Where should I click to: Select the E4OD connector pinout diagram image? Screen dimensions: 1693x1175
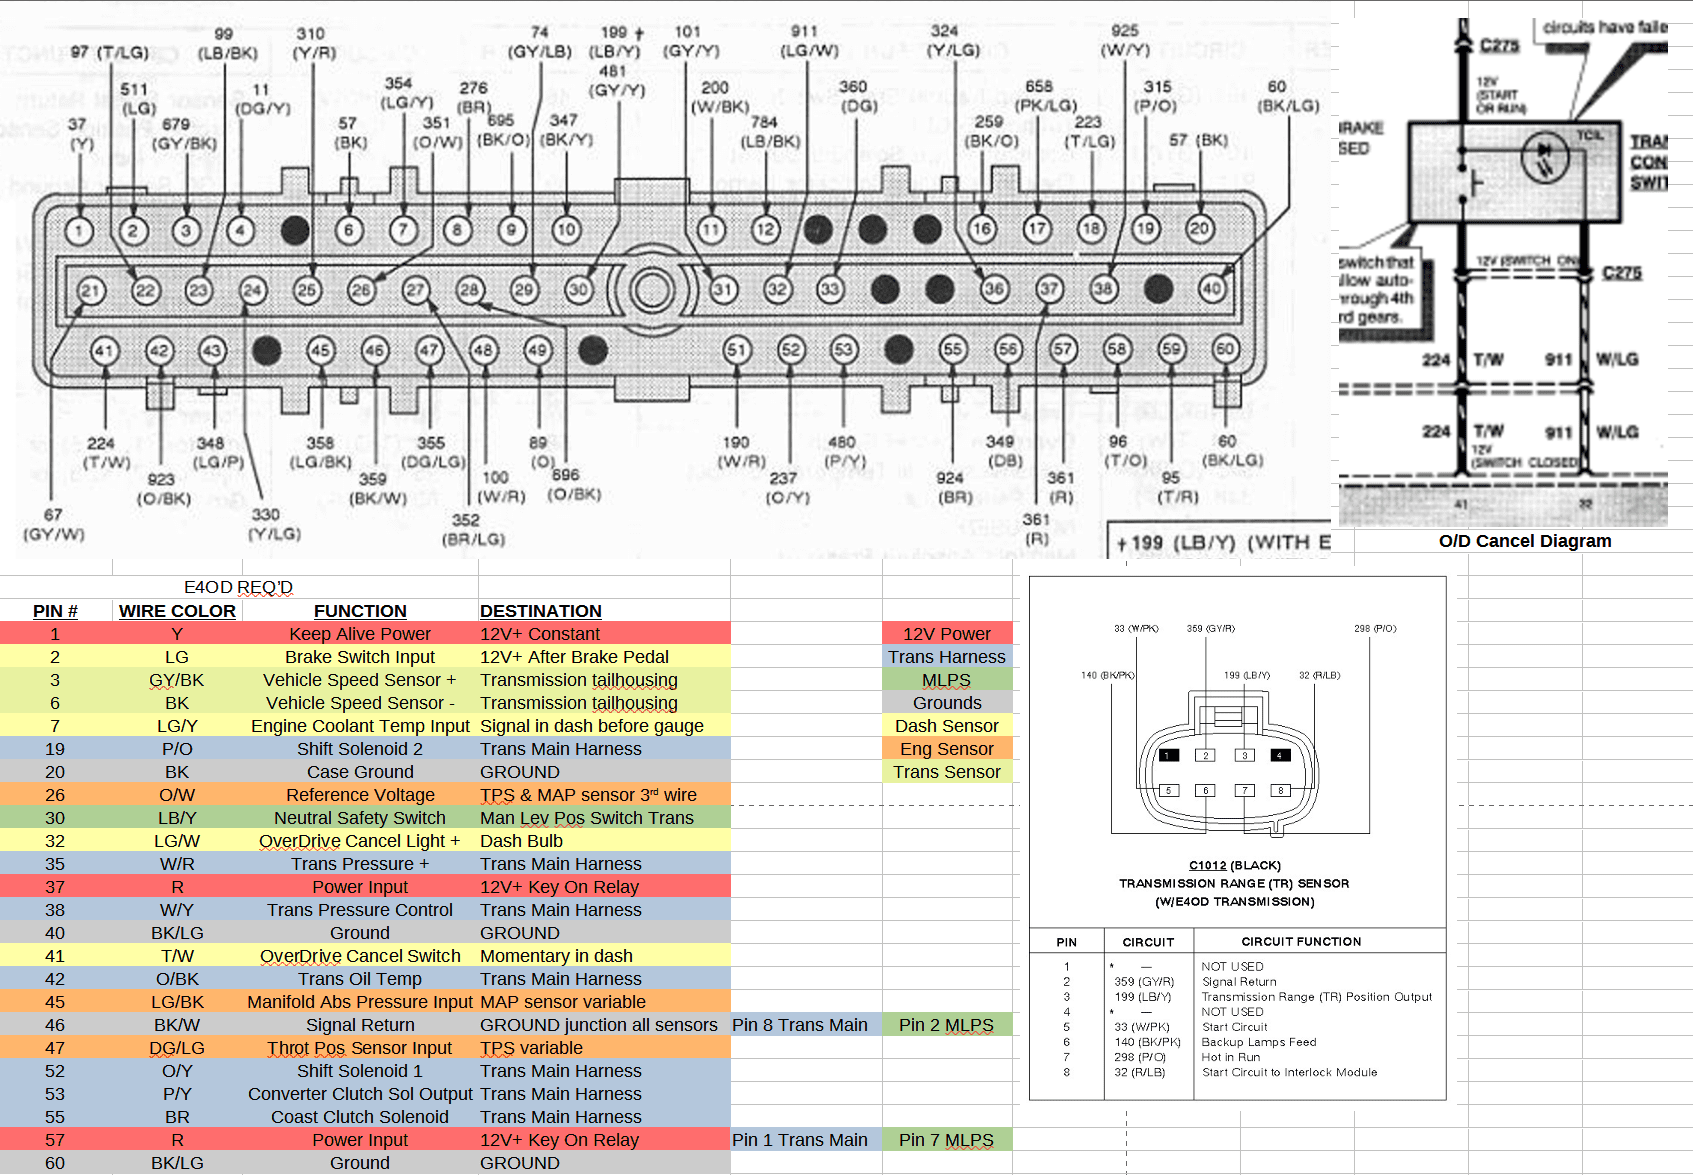[x=665, y=282]
